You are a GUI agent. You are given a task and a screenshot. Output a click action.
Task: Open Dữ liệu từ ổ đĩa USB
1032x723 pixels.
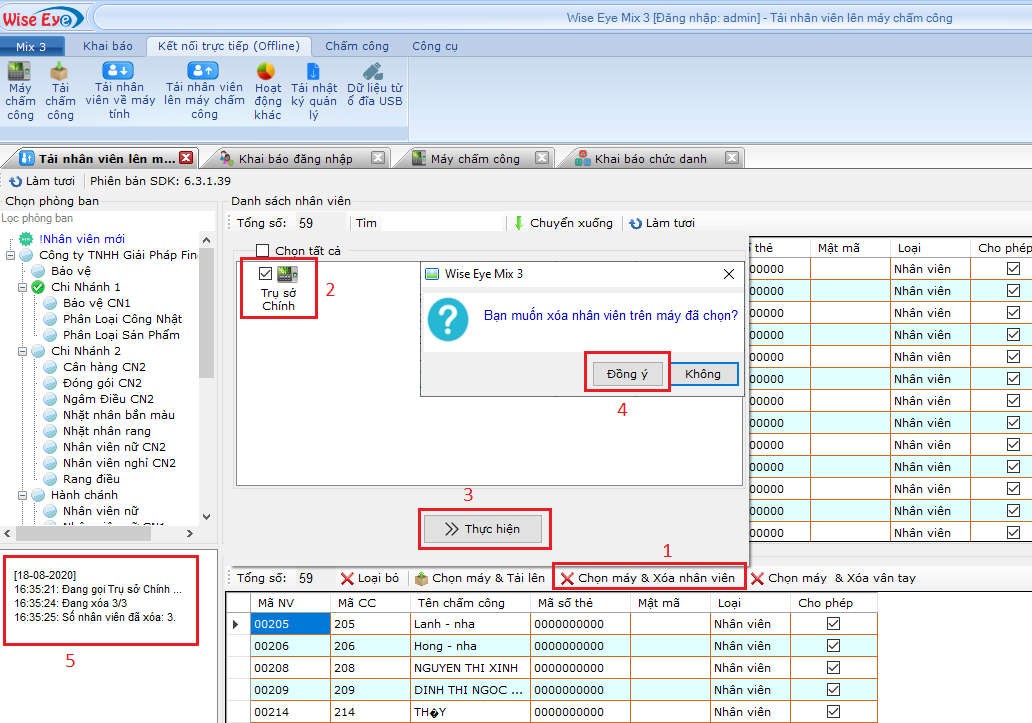[x=373, y=71]
